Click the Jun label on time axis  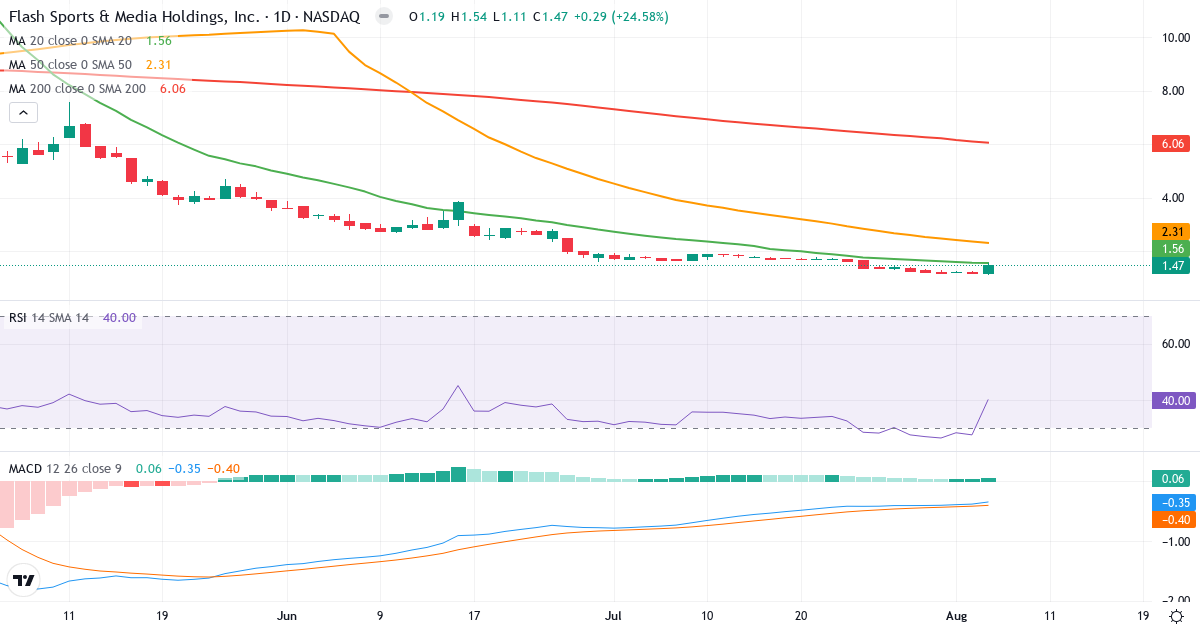pyautogui.click(x=287, y=616)
